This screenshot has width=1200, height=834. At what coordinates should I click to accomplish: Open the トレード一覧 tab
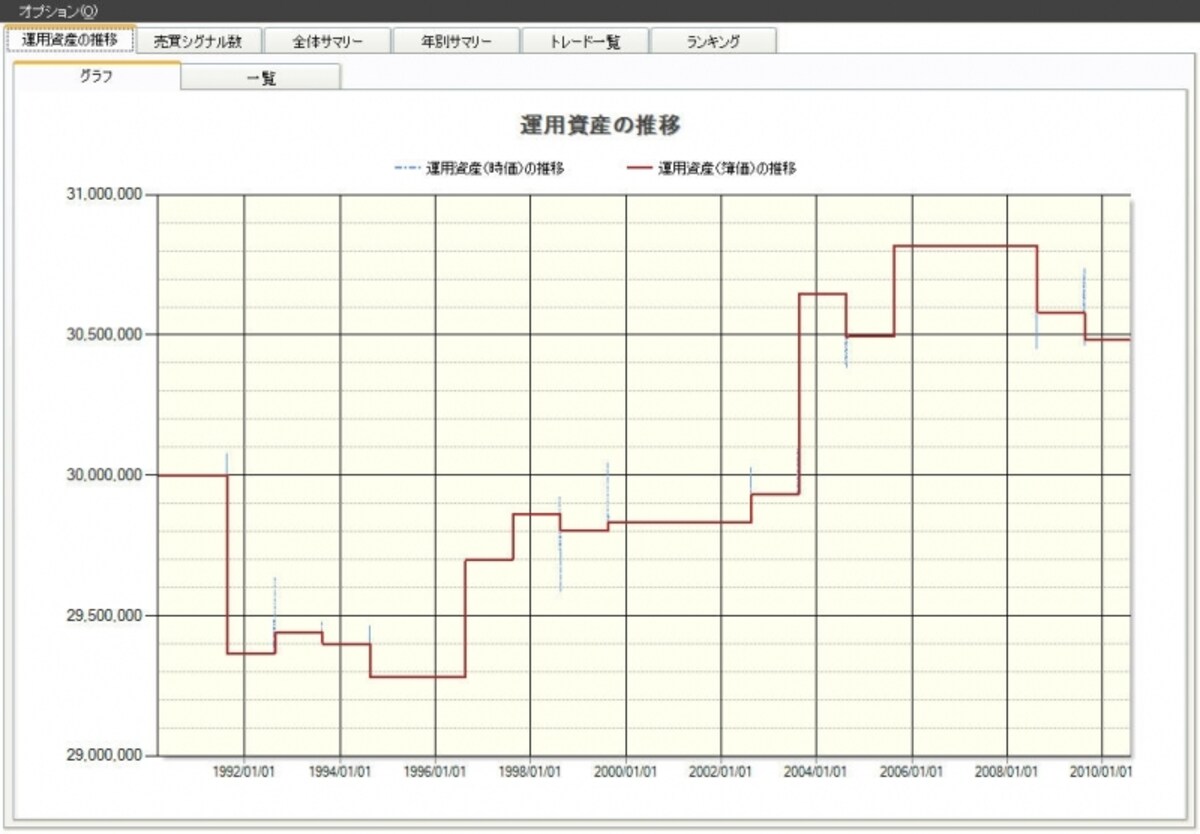click(x=585, y=41)
